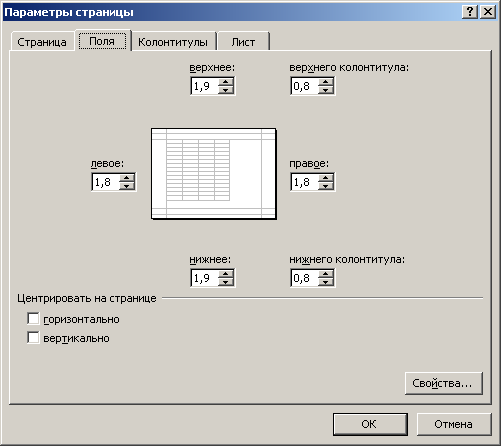Close the Параметры страницы dialog
Screen dimensions: 501x446
(488, 12)
